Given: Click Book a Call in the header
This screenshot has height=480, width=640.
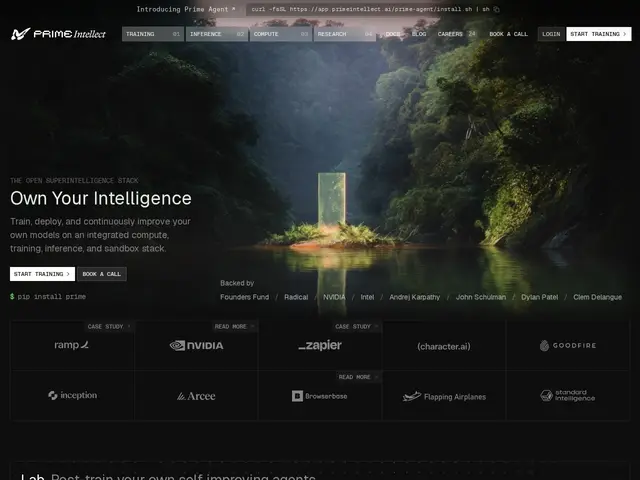Looking at the screenshot, I should coord(509,34).
